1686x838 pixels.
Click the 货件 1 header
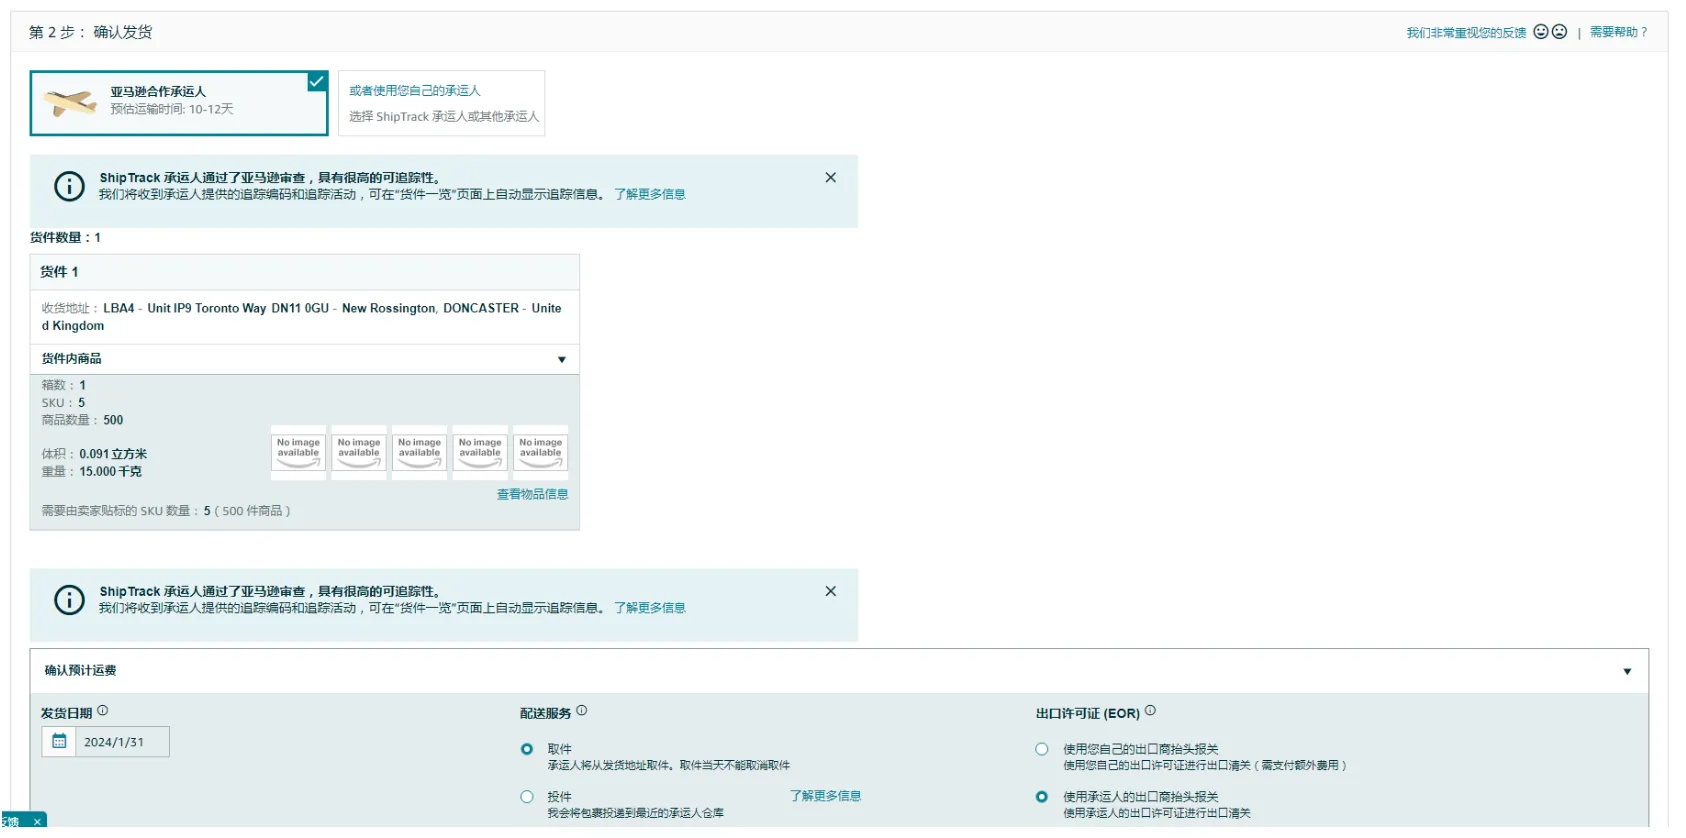tap(304, 272)
